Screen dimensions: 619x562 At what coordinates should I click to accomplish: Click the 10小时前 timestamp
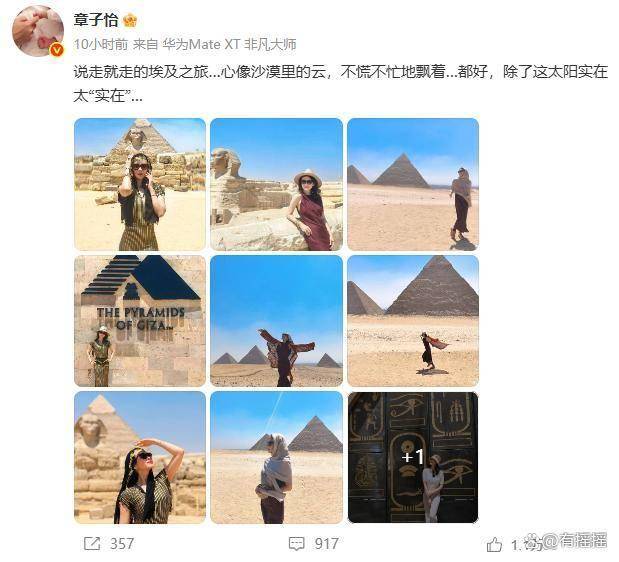click(x=101, y=44)
